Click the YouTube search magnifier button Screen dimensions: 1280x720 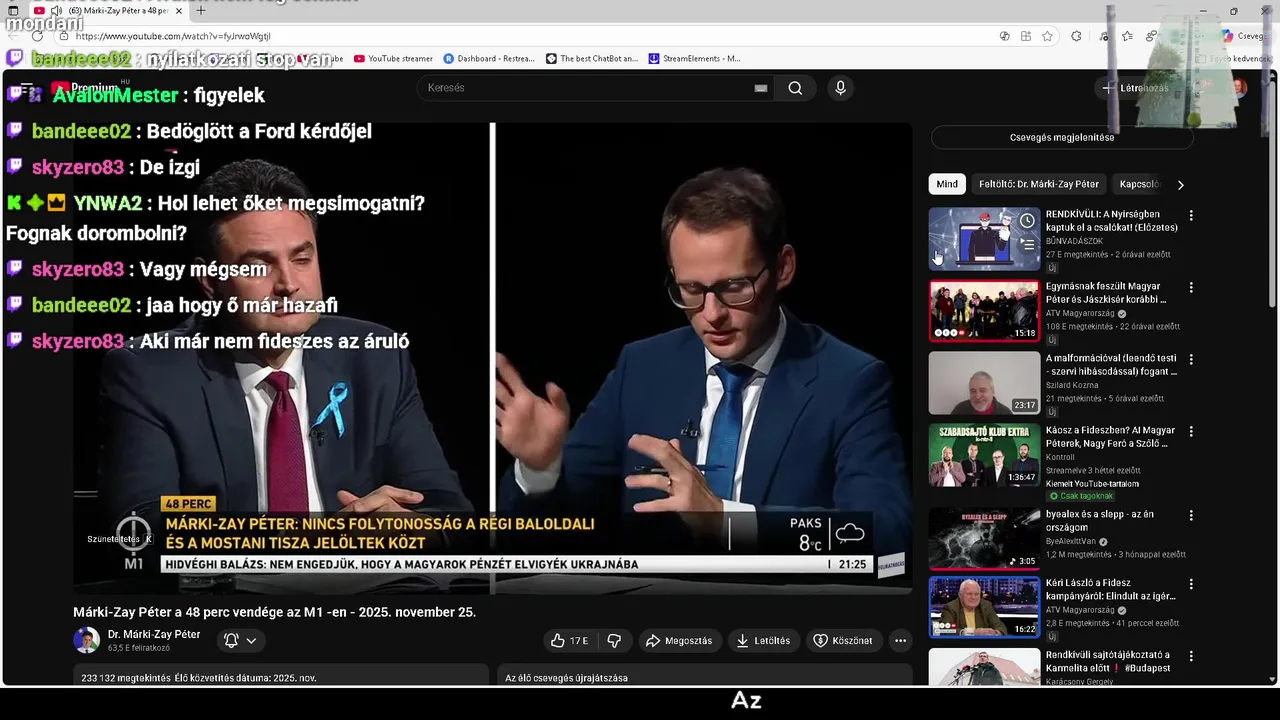tap(795, 88)
